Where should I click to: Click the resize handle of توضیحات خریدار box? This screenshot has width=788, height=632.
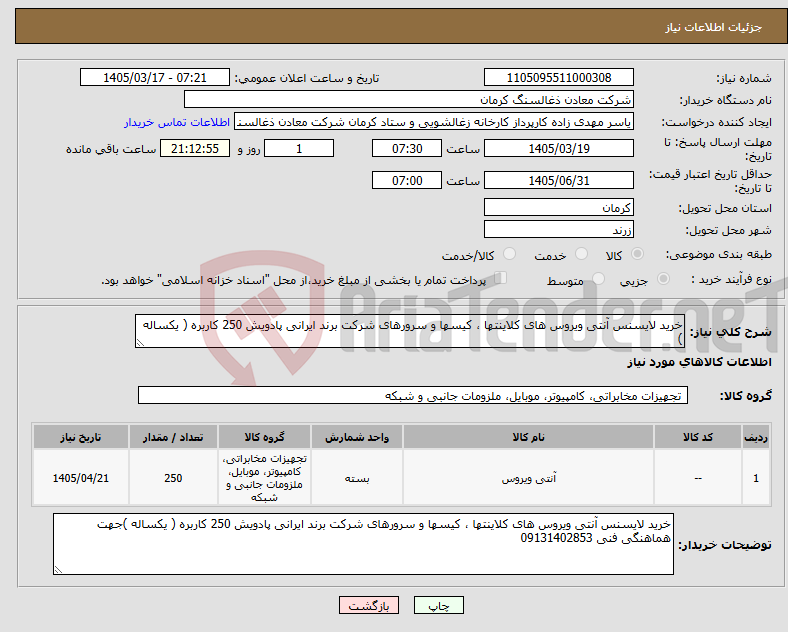(x=58, y=570)
